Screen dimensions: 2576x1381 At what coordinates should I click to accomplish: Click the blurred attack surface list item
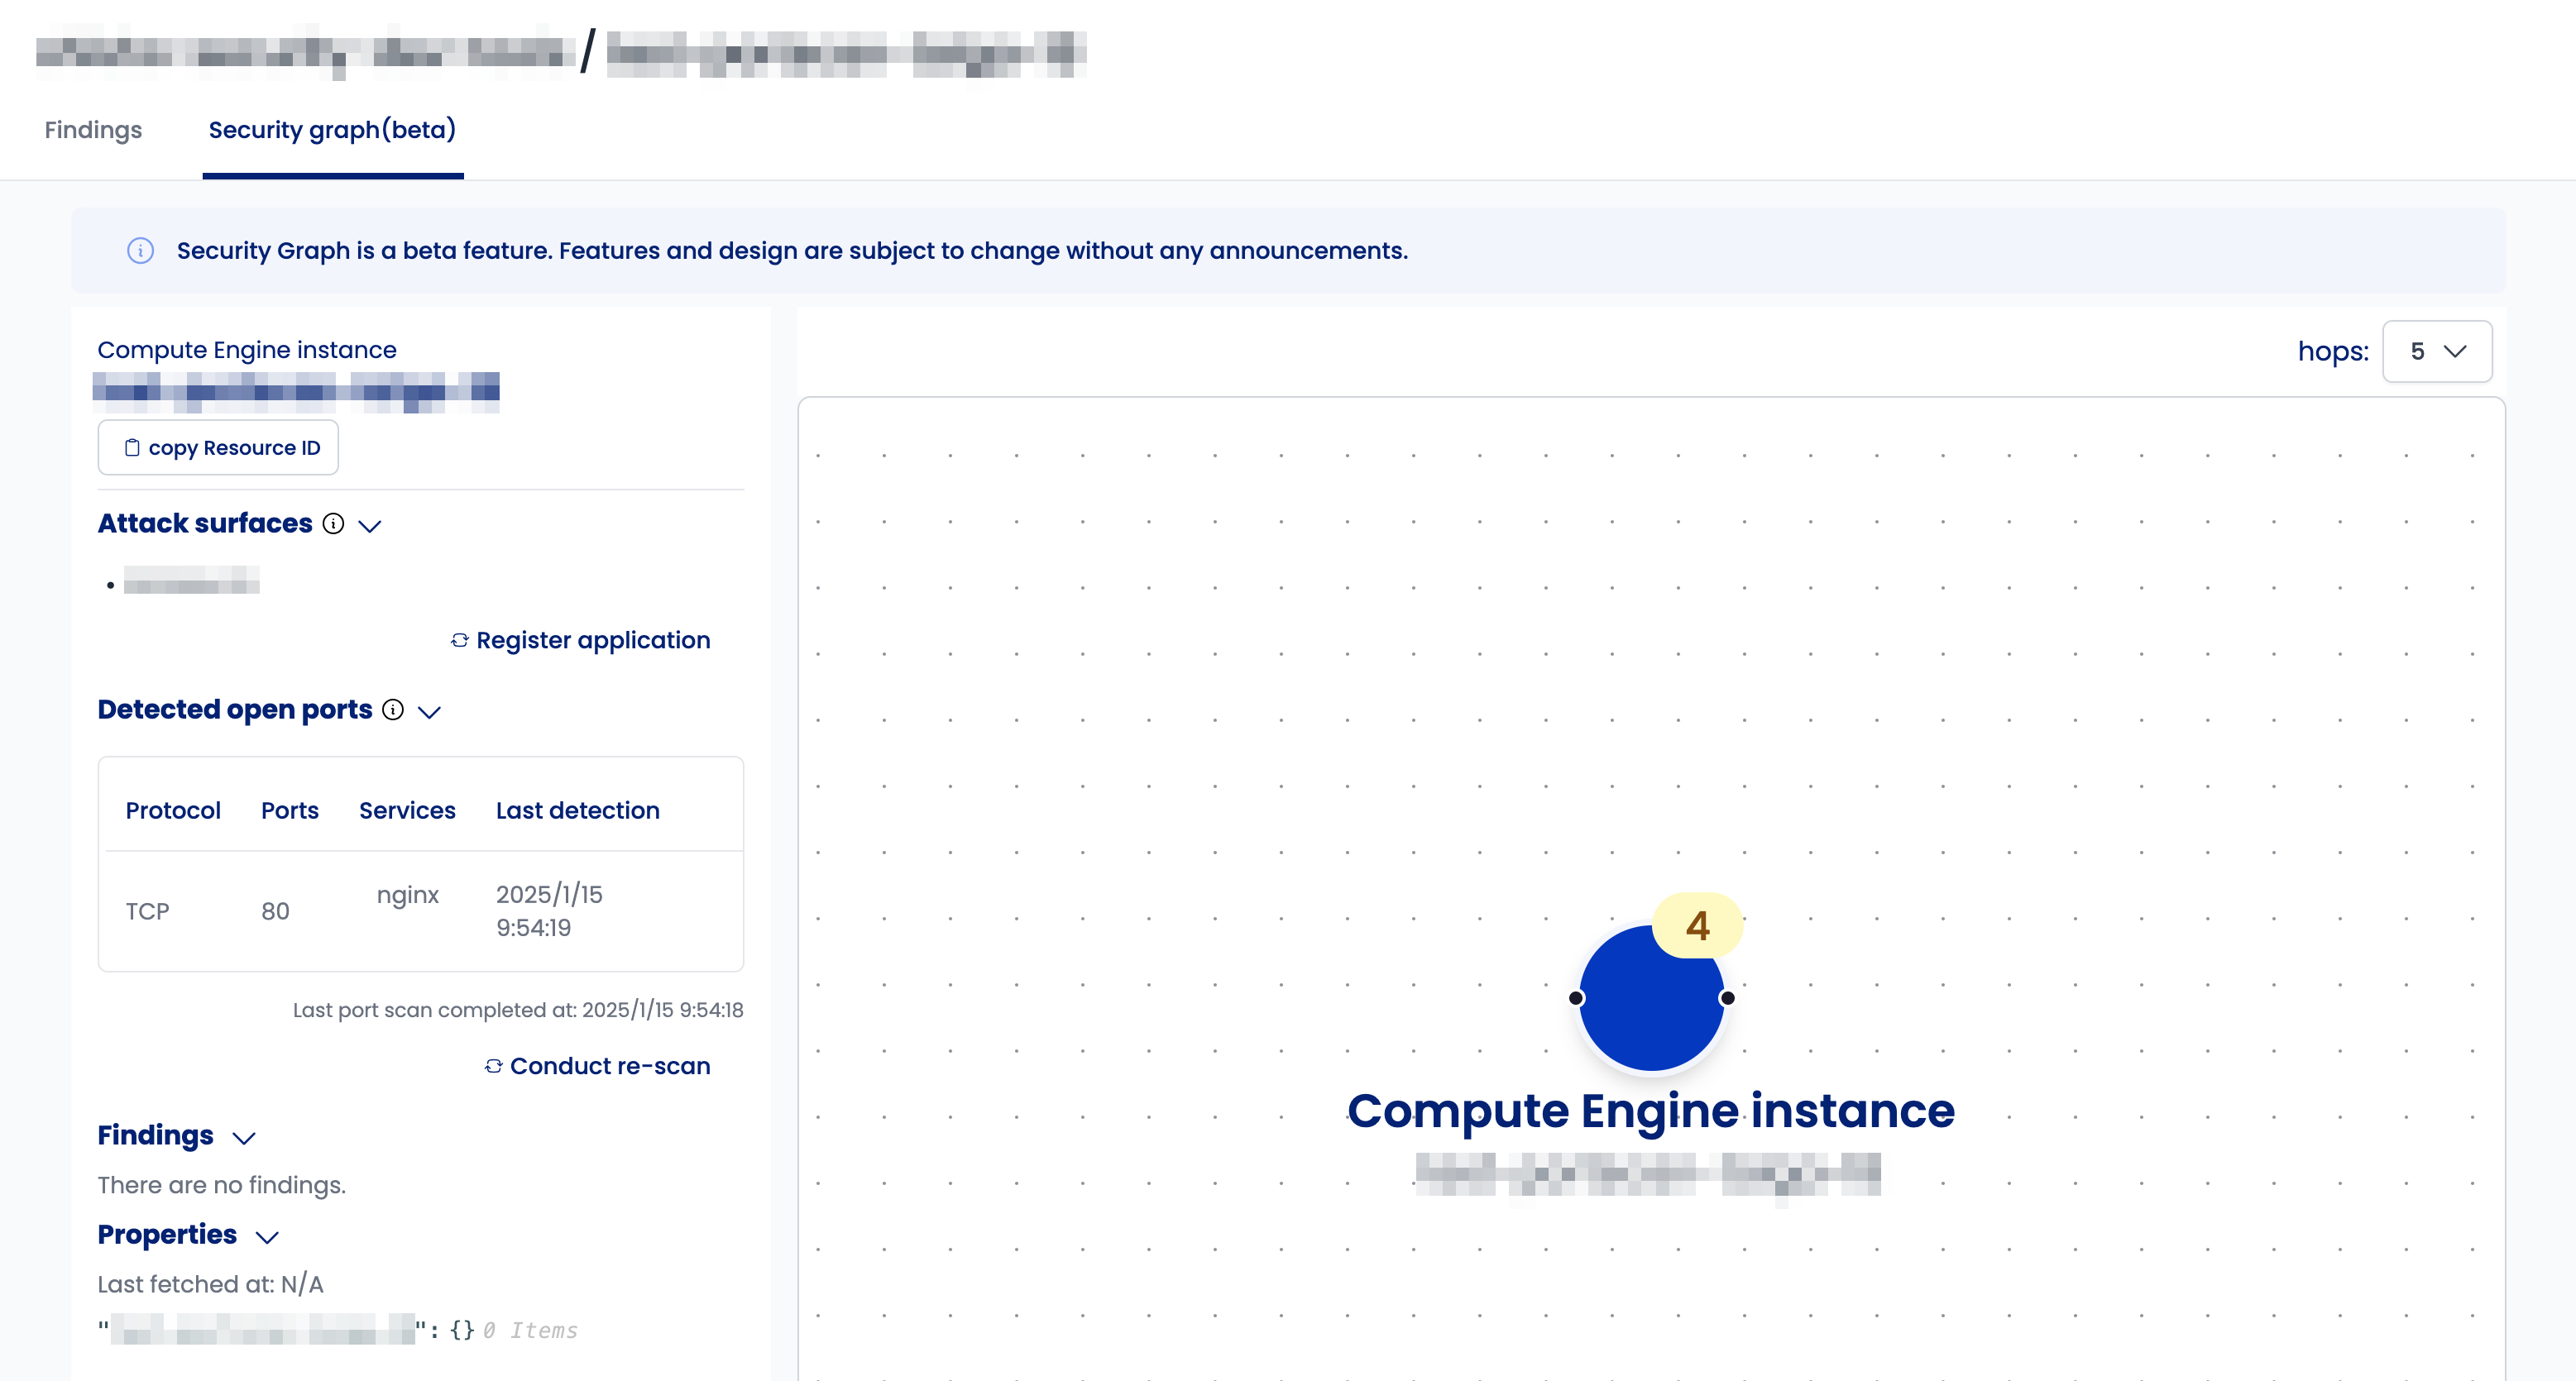coord(191,581)
